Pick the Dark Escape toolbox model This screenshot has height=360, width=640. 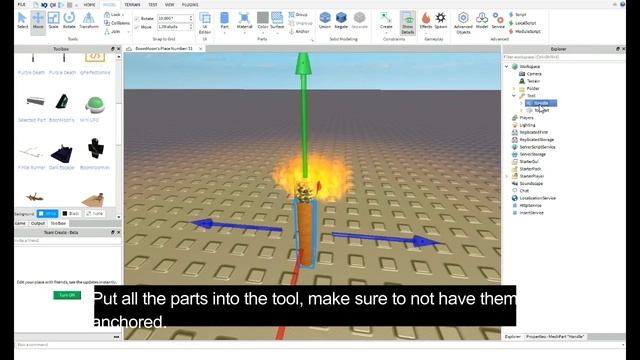click(x=62, y=156)
